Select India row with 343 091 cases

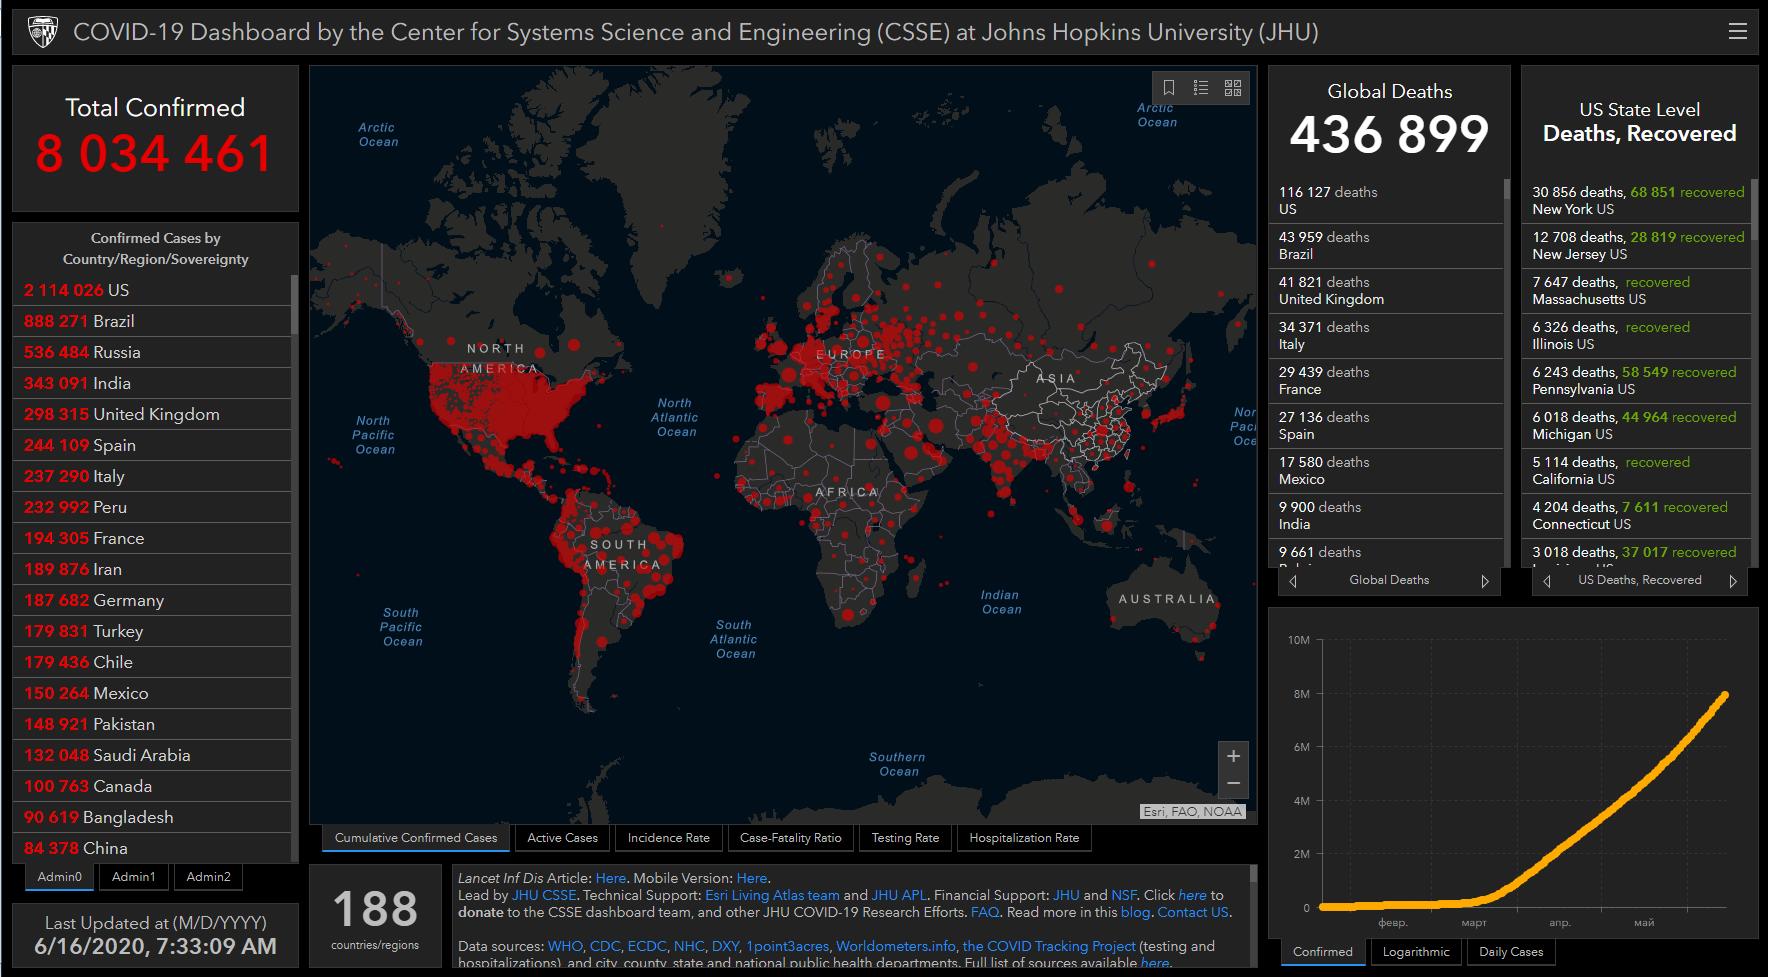152,383
